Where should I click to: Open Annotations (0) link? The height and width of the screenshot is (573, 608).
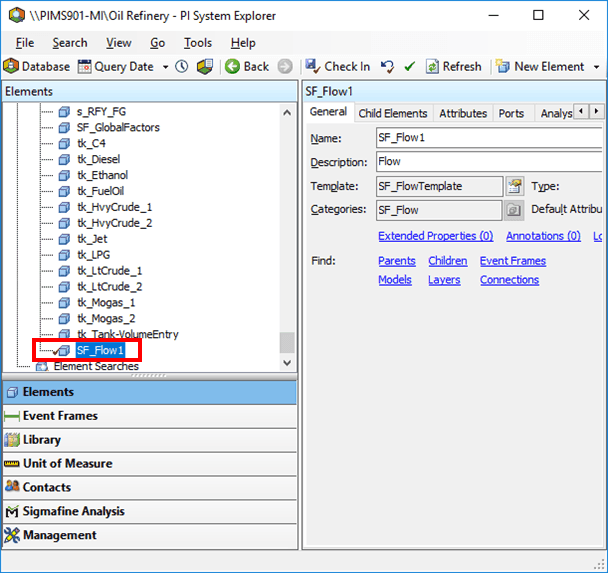[543, 236]
